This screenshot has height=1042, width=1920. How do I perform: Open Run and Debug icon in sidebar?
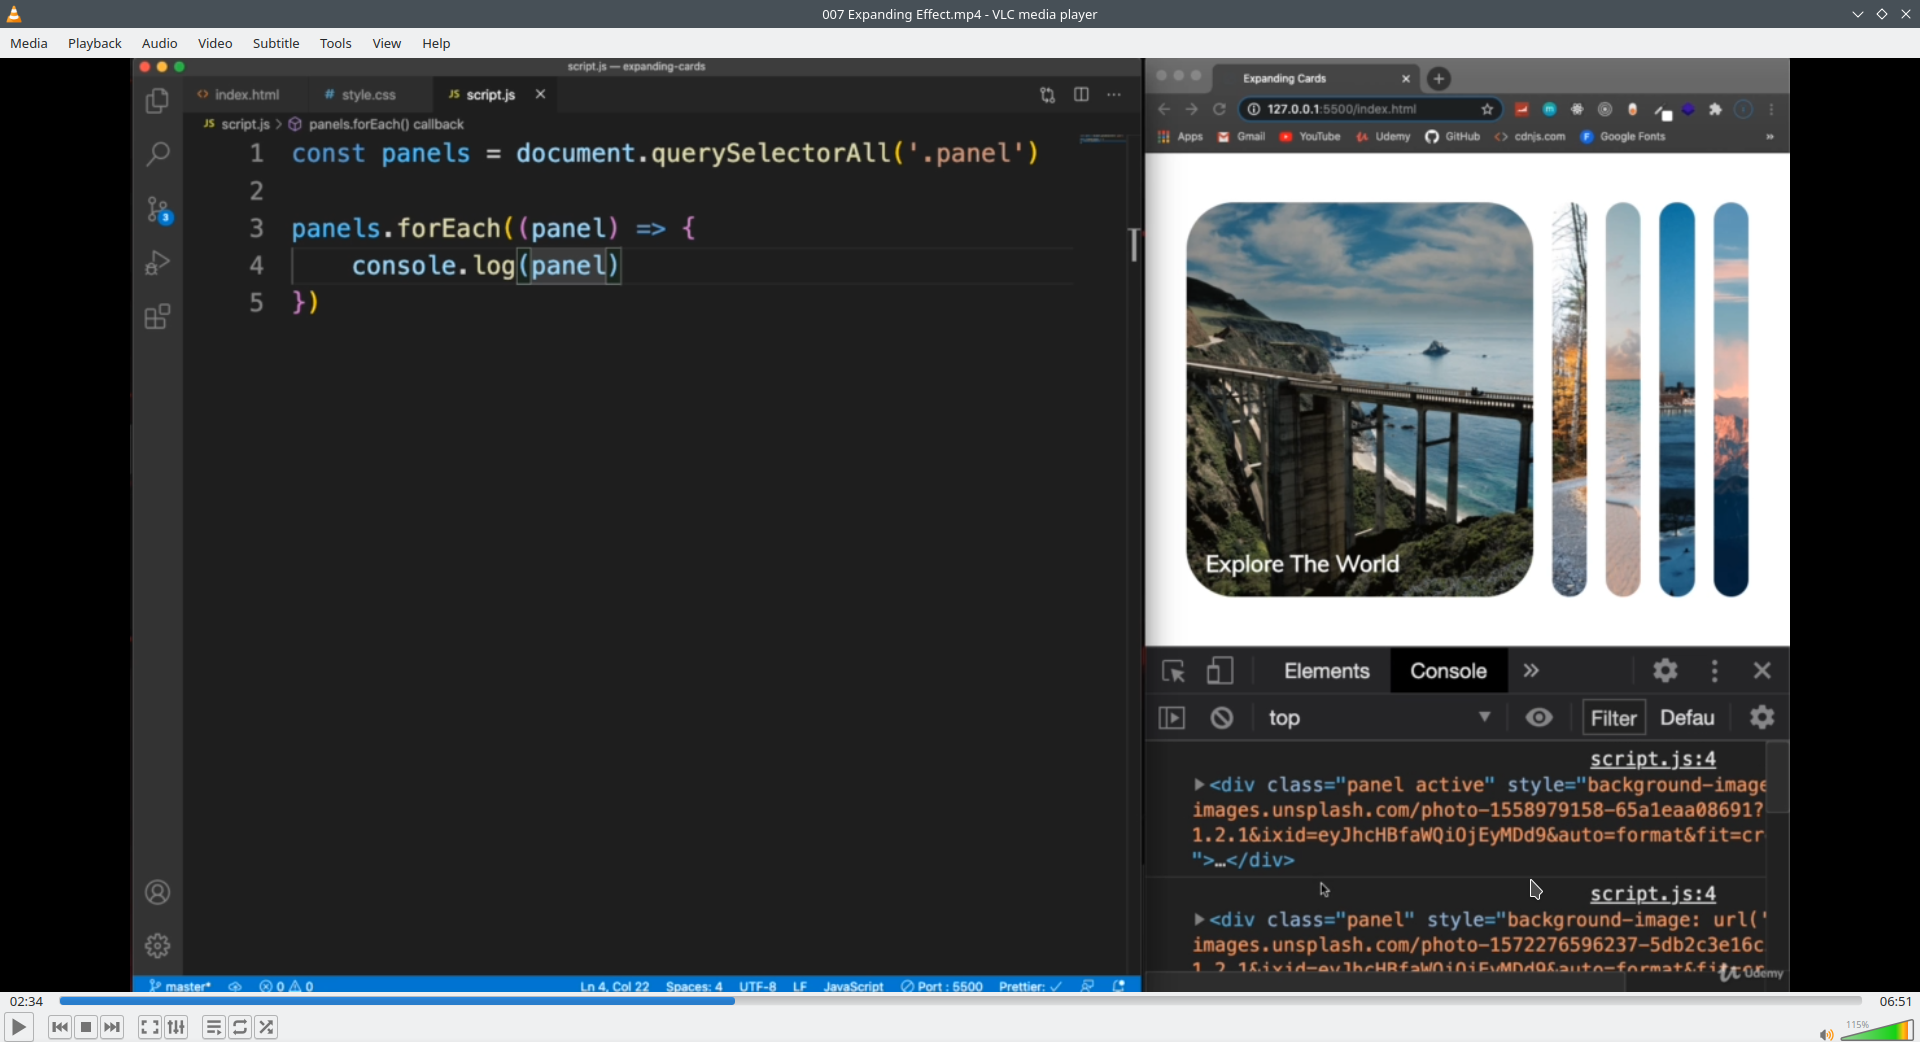[157, 263]
